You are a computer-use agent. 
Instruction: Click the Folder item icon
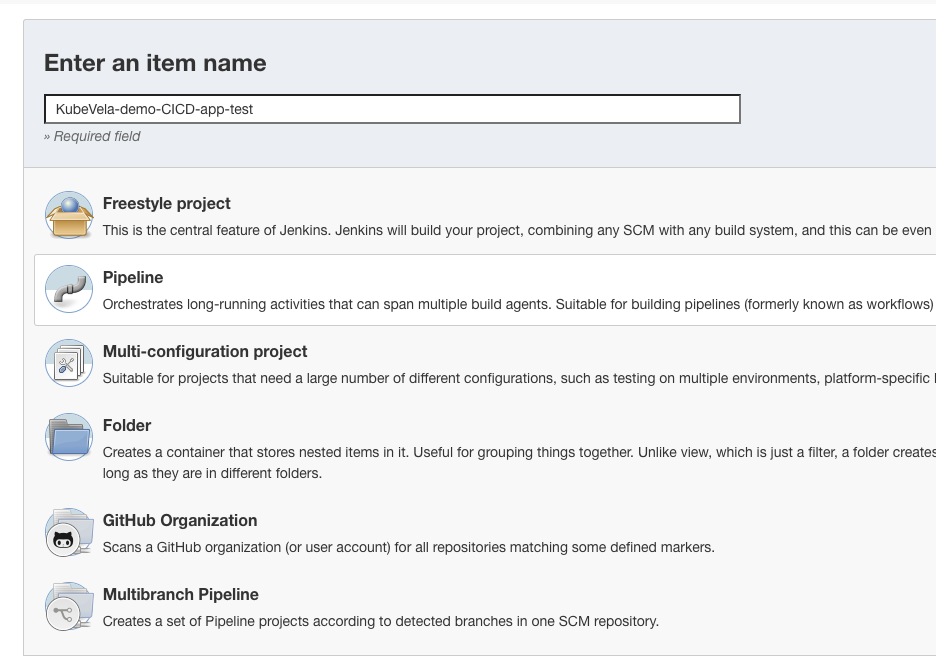69,437
